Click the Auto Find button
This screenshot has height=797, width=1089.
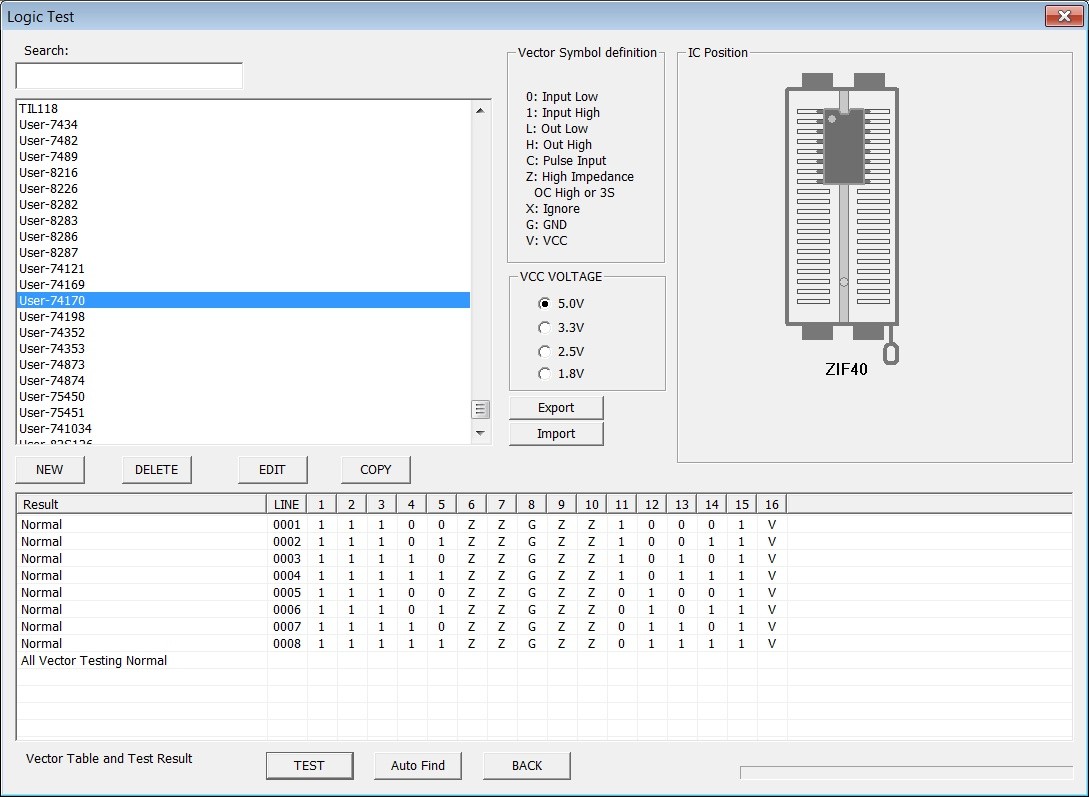pos(417,766)
